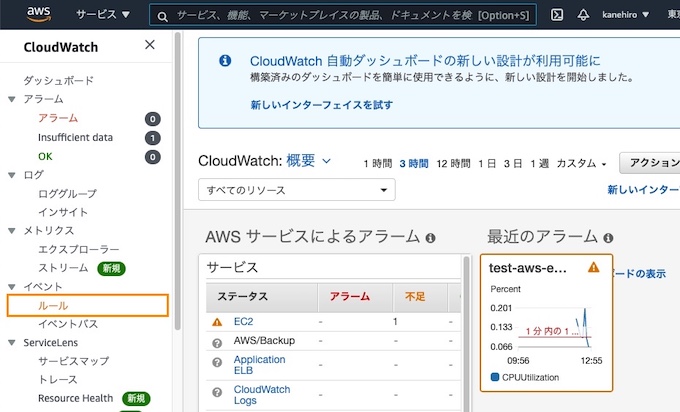Collapse the イベント section in sidebar
The width and height of the screenshot is (680, 412).
12,287
